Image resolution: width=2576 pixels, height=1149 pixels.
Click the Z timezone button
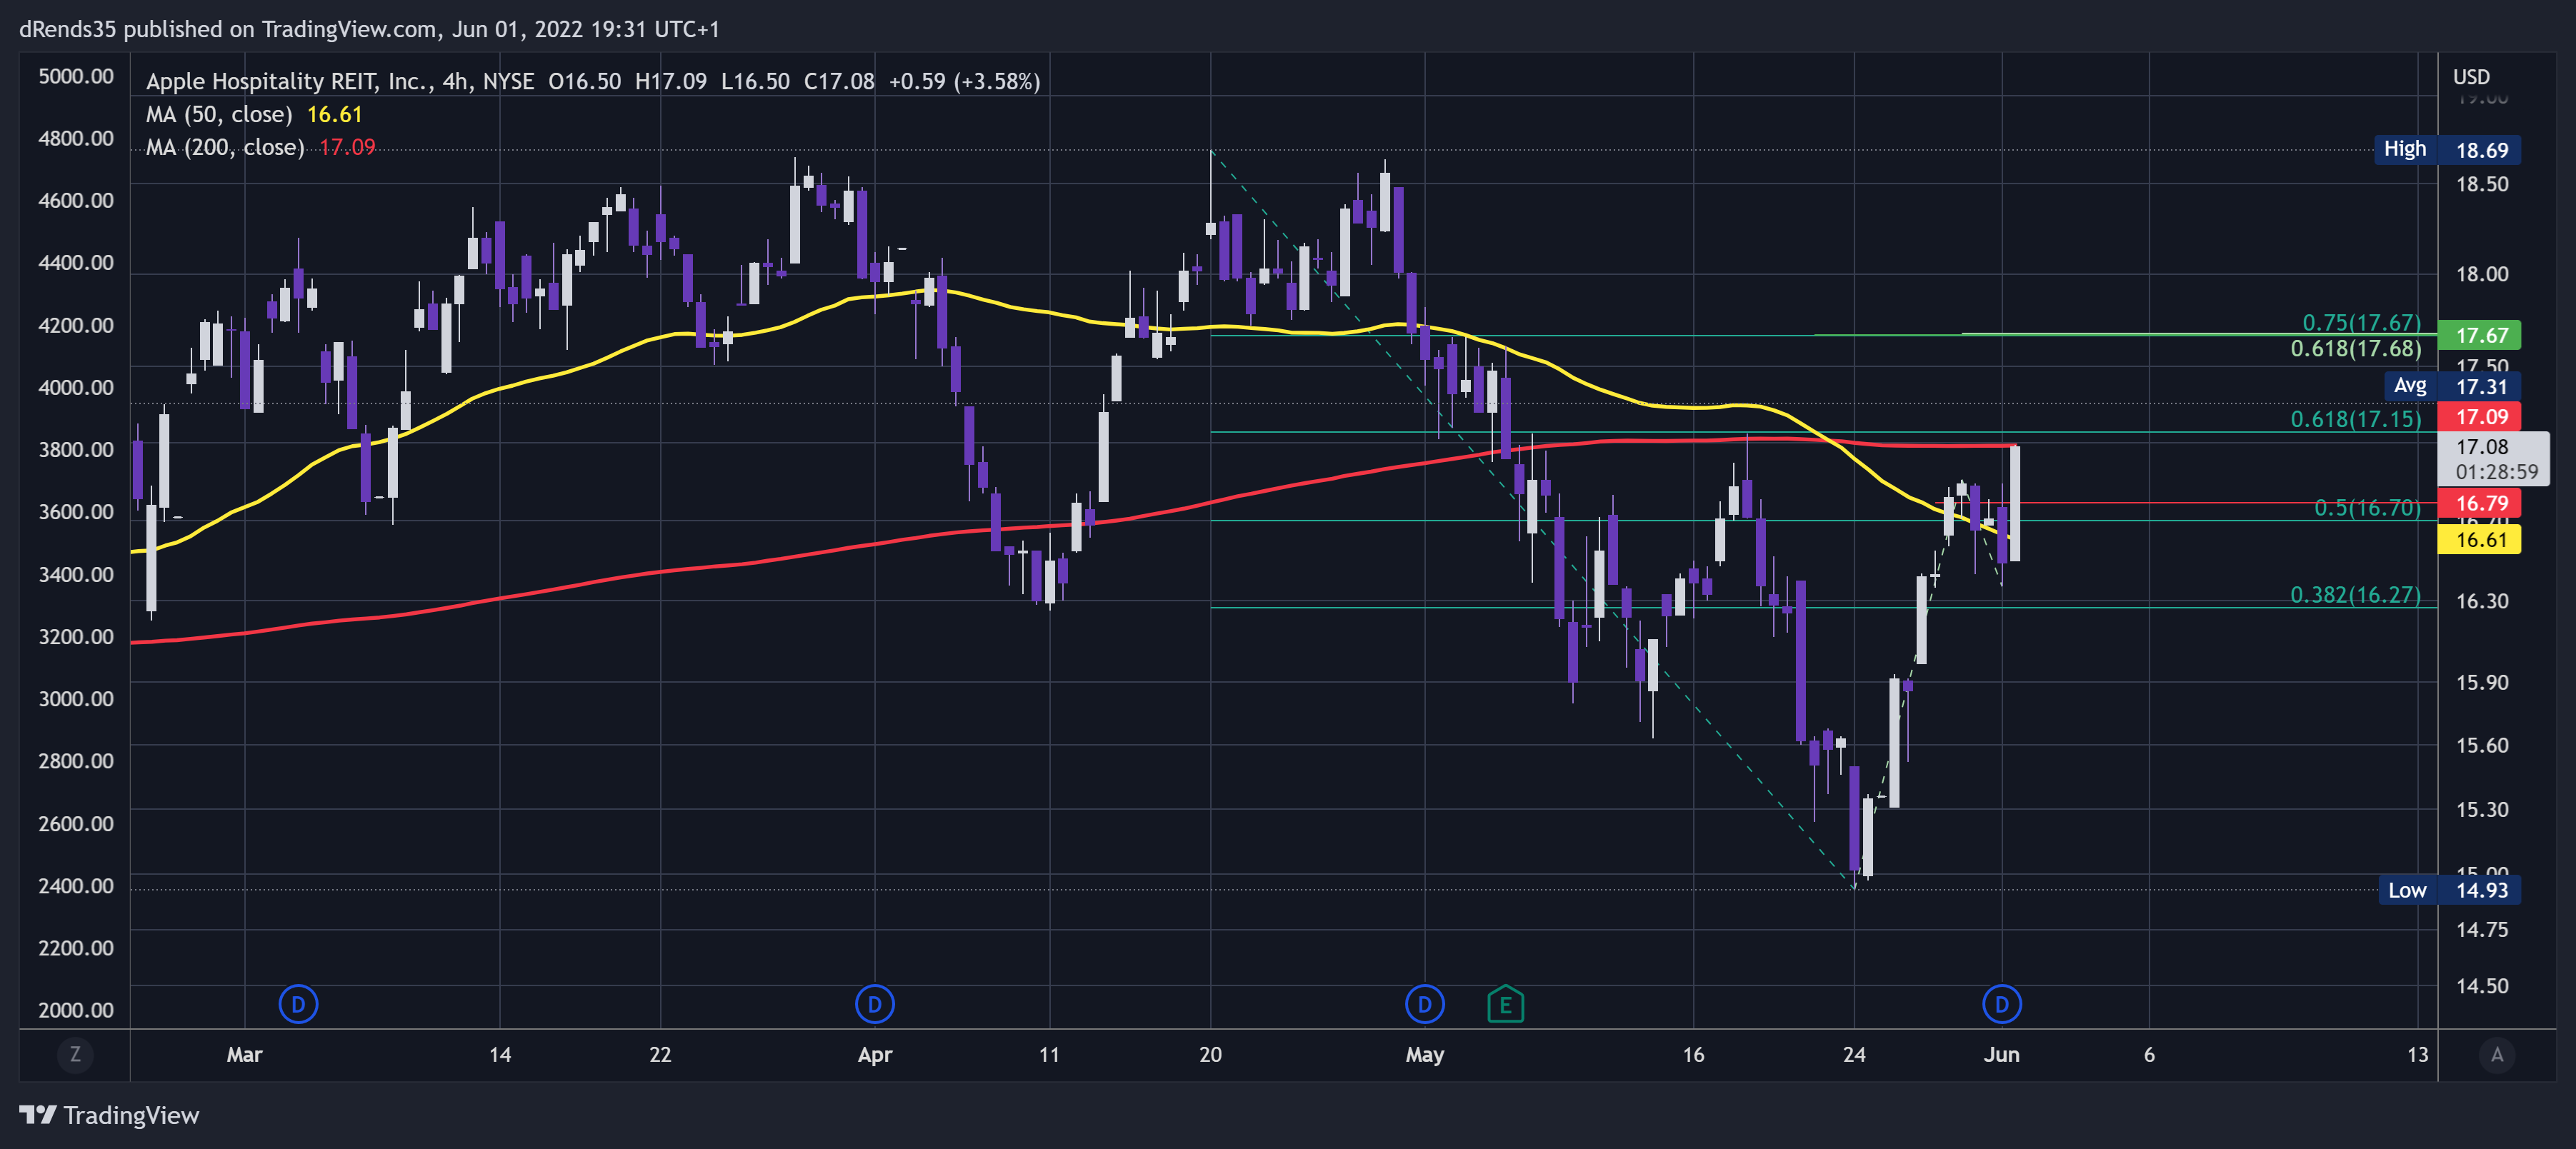(x=75, y=1054)
